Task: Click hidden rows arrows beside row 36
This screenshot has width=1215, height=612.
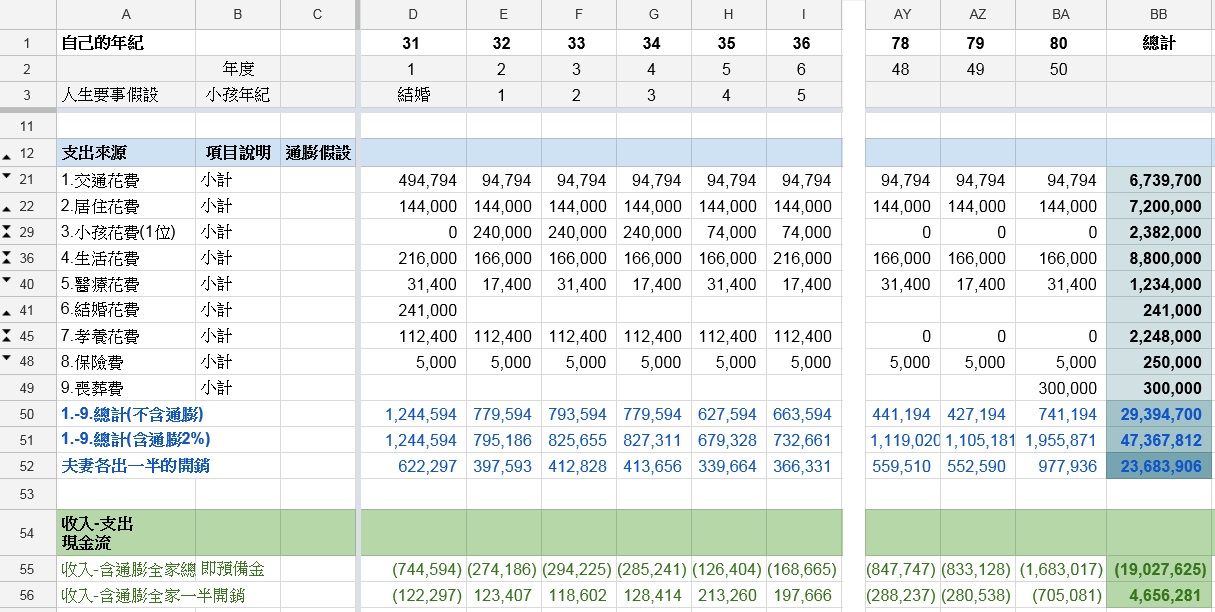Action: (7, 258)
